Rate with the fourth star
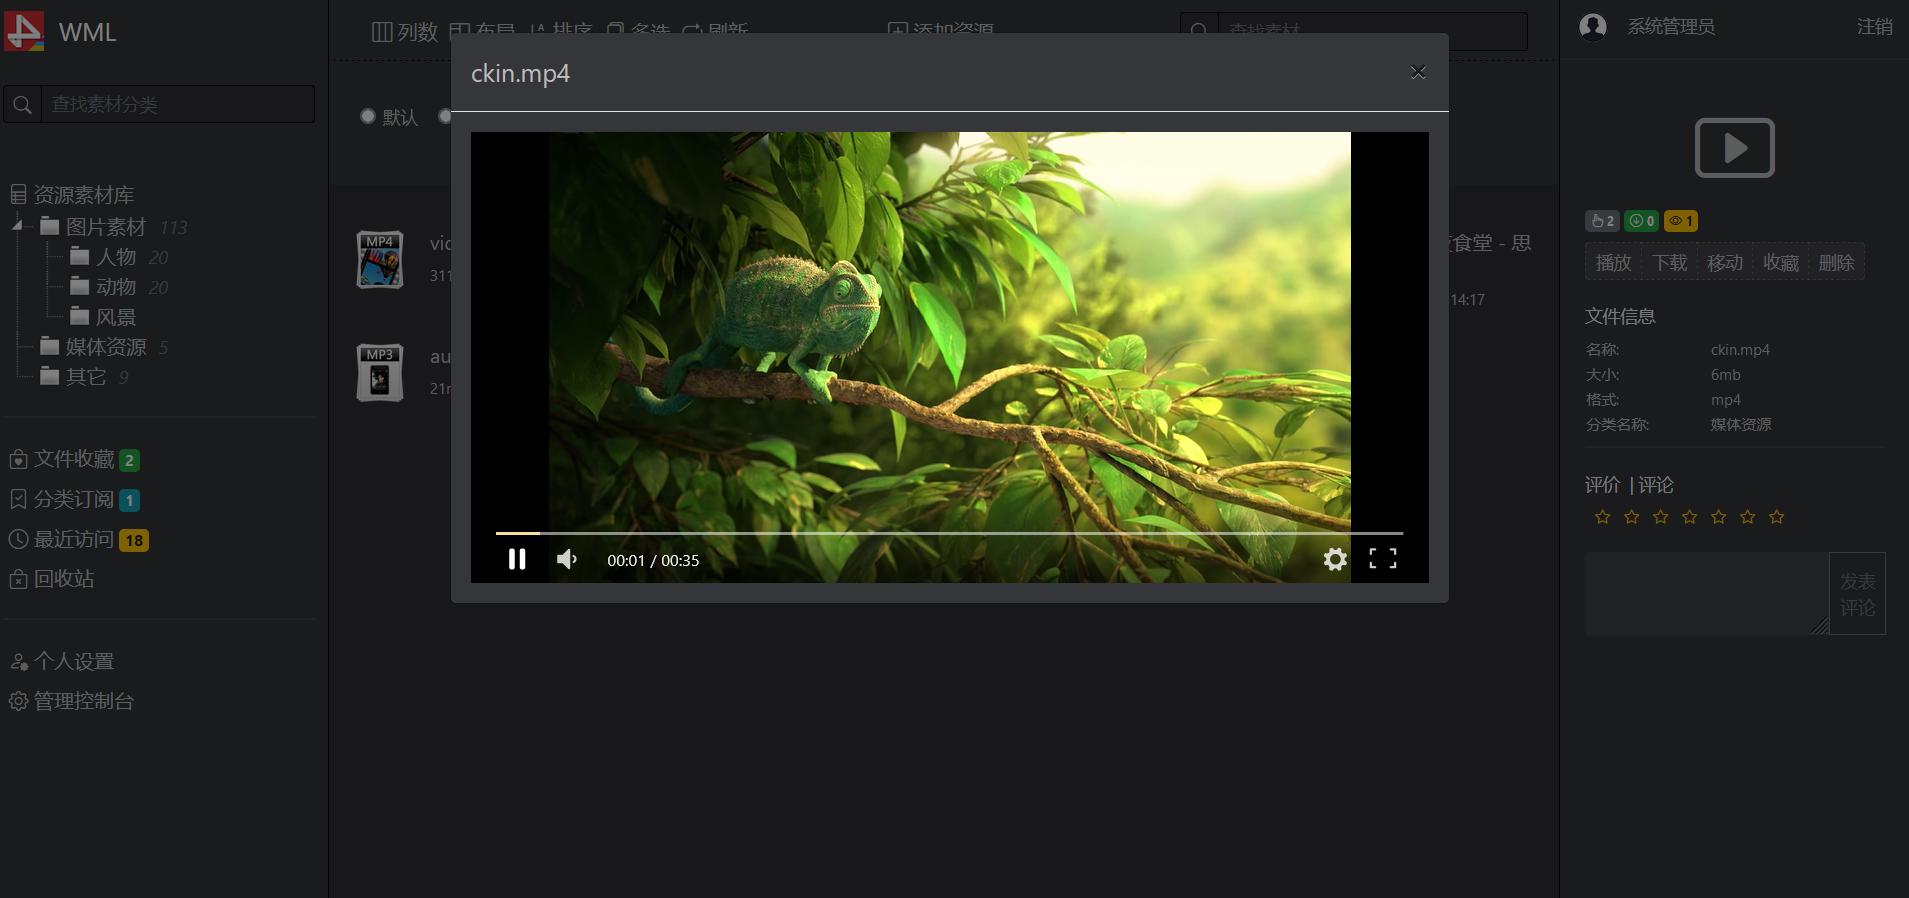1909x898 pixels. pos(1690,517)
